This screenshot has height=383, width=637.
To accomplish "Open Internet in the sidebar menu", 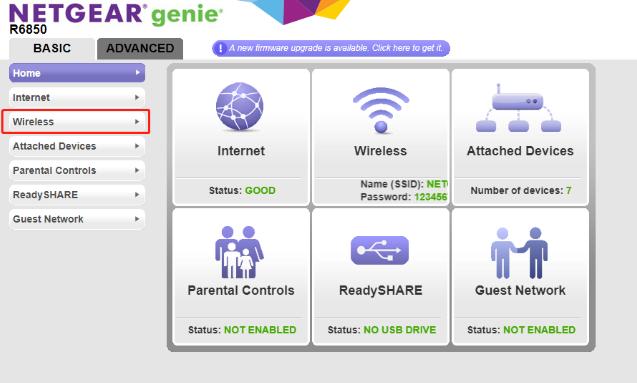I will [77, 97].
